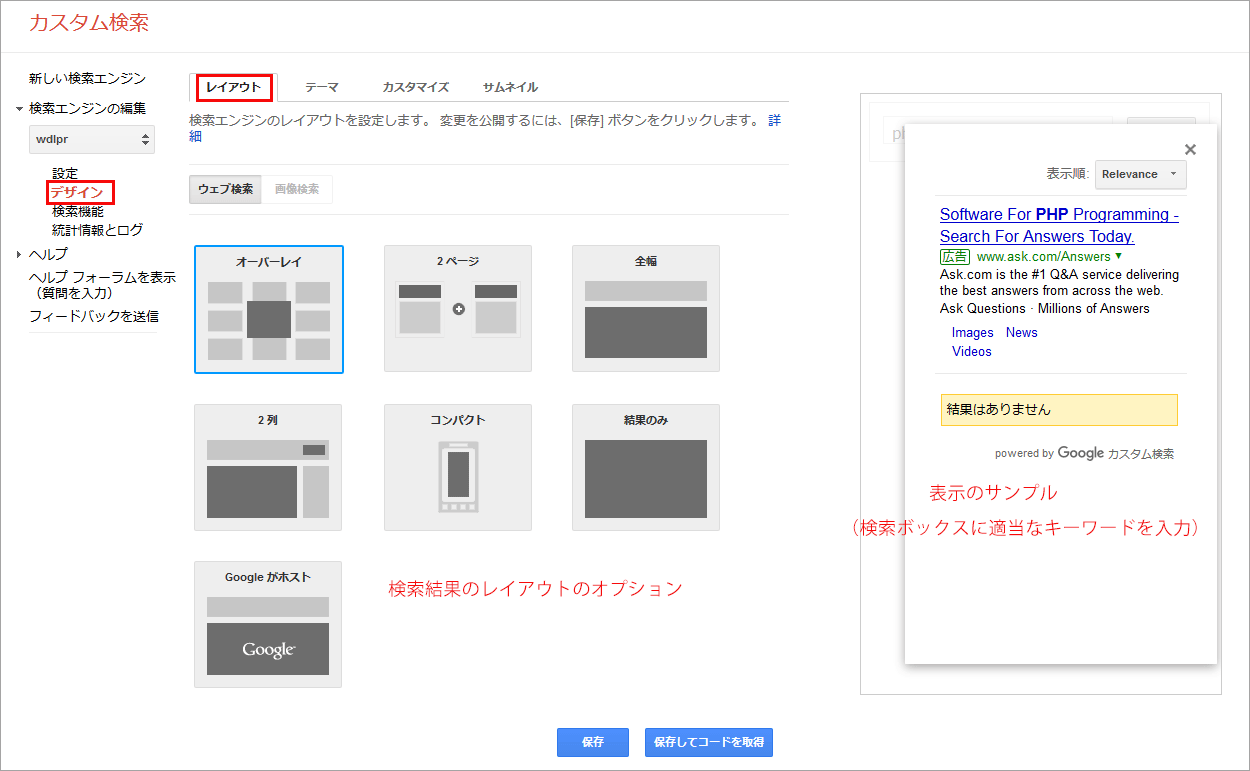Open 新しい検索エンジン in sidebar
The width and height of the screenshot is (1250, 771).
coord(87,78)
